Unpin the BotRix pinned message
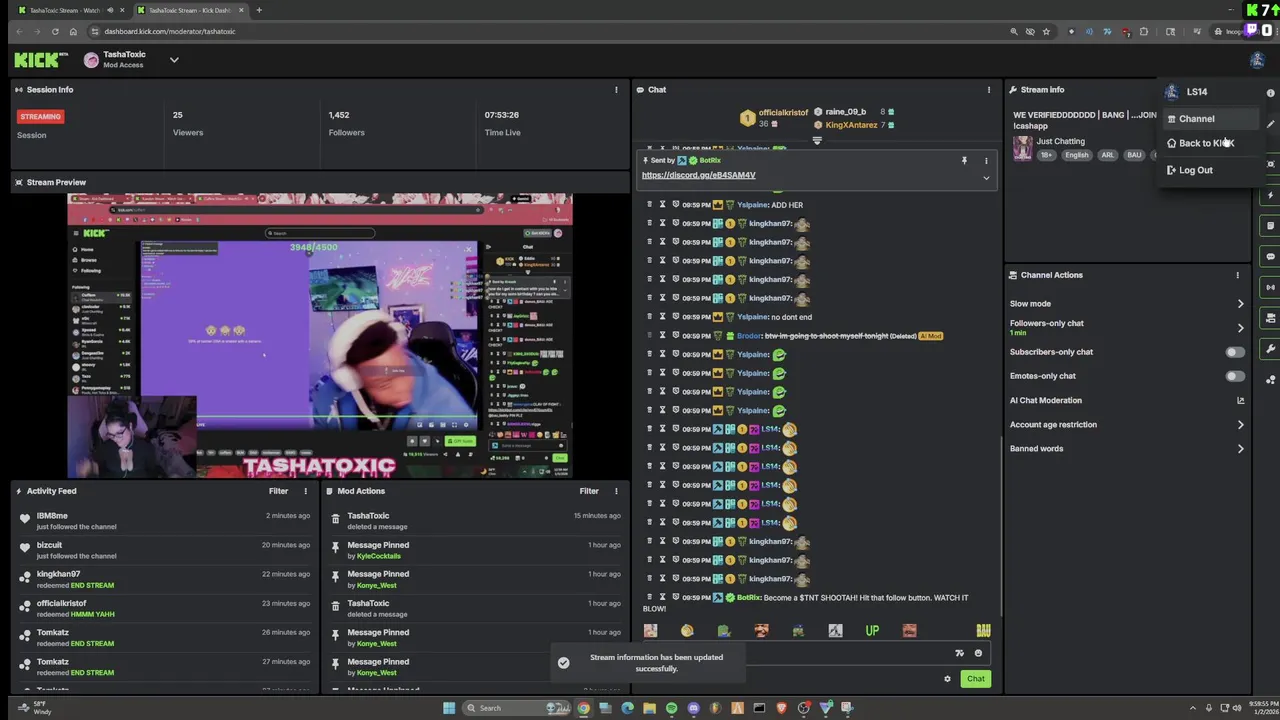The image size is (1280, 720). tap(964, 160)
